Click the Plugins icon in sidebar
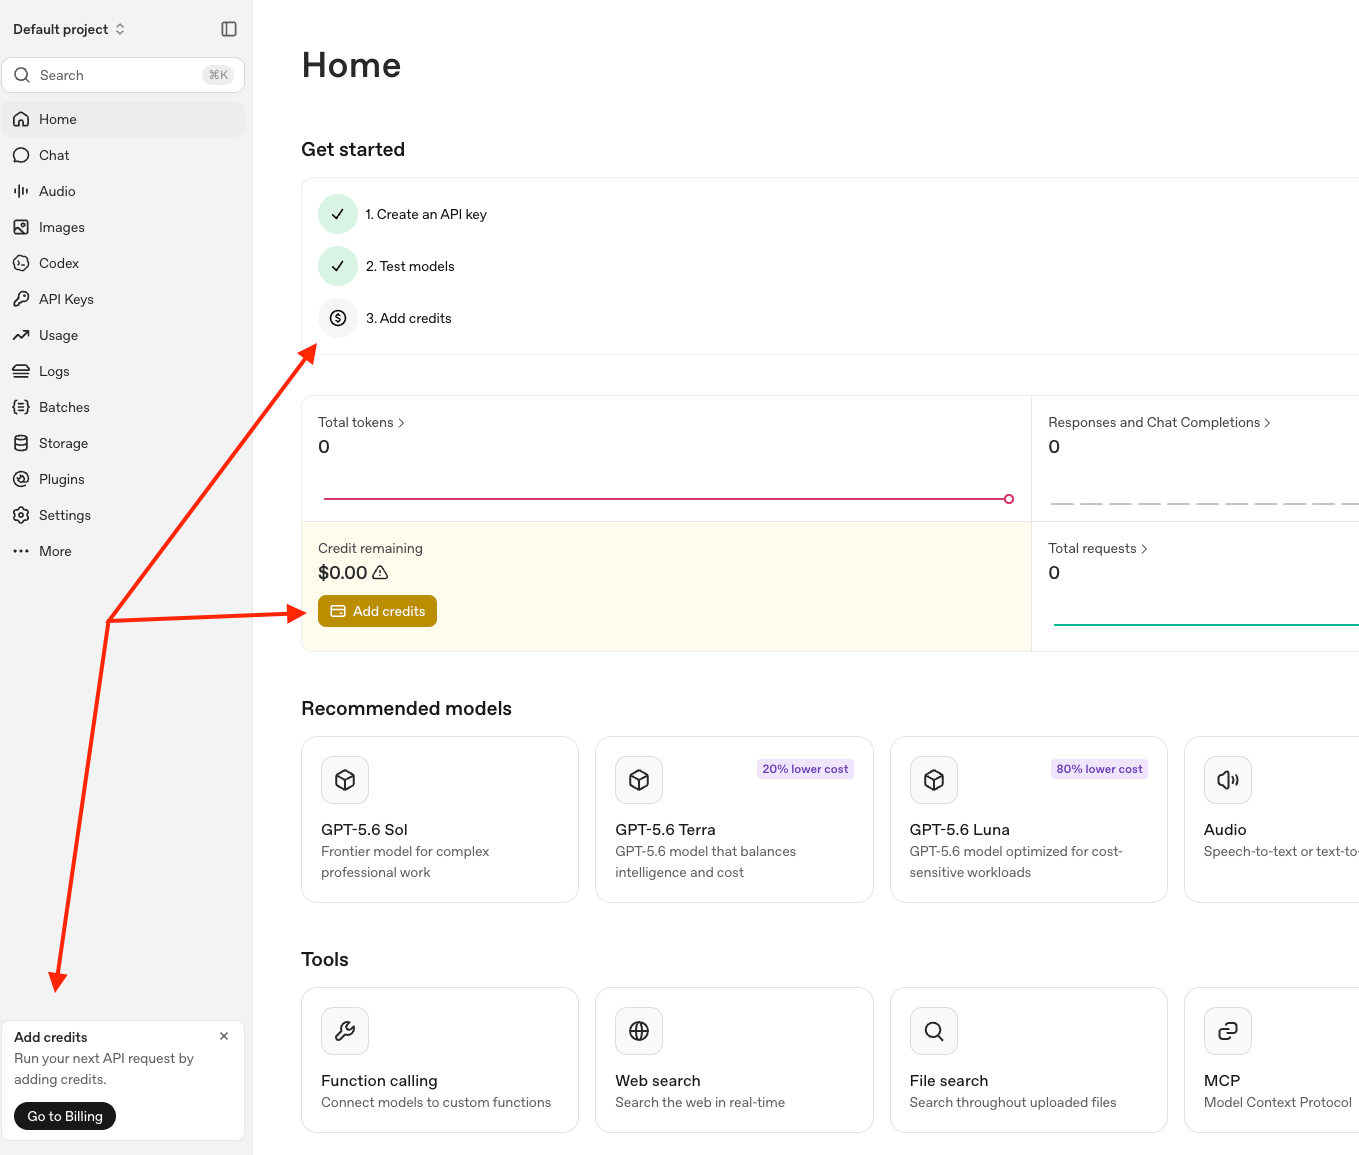Screen dimensions: 1359x1155 (x=21, y=479)
